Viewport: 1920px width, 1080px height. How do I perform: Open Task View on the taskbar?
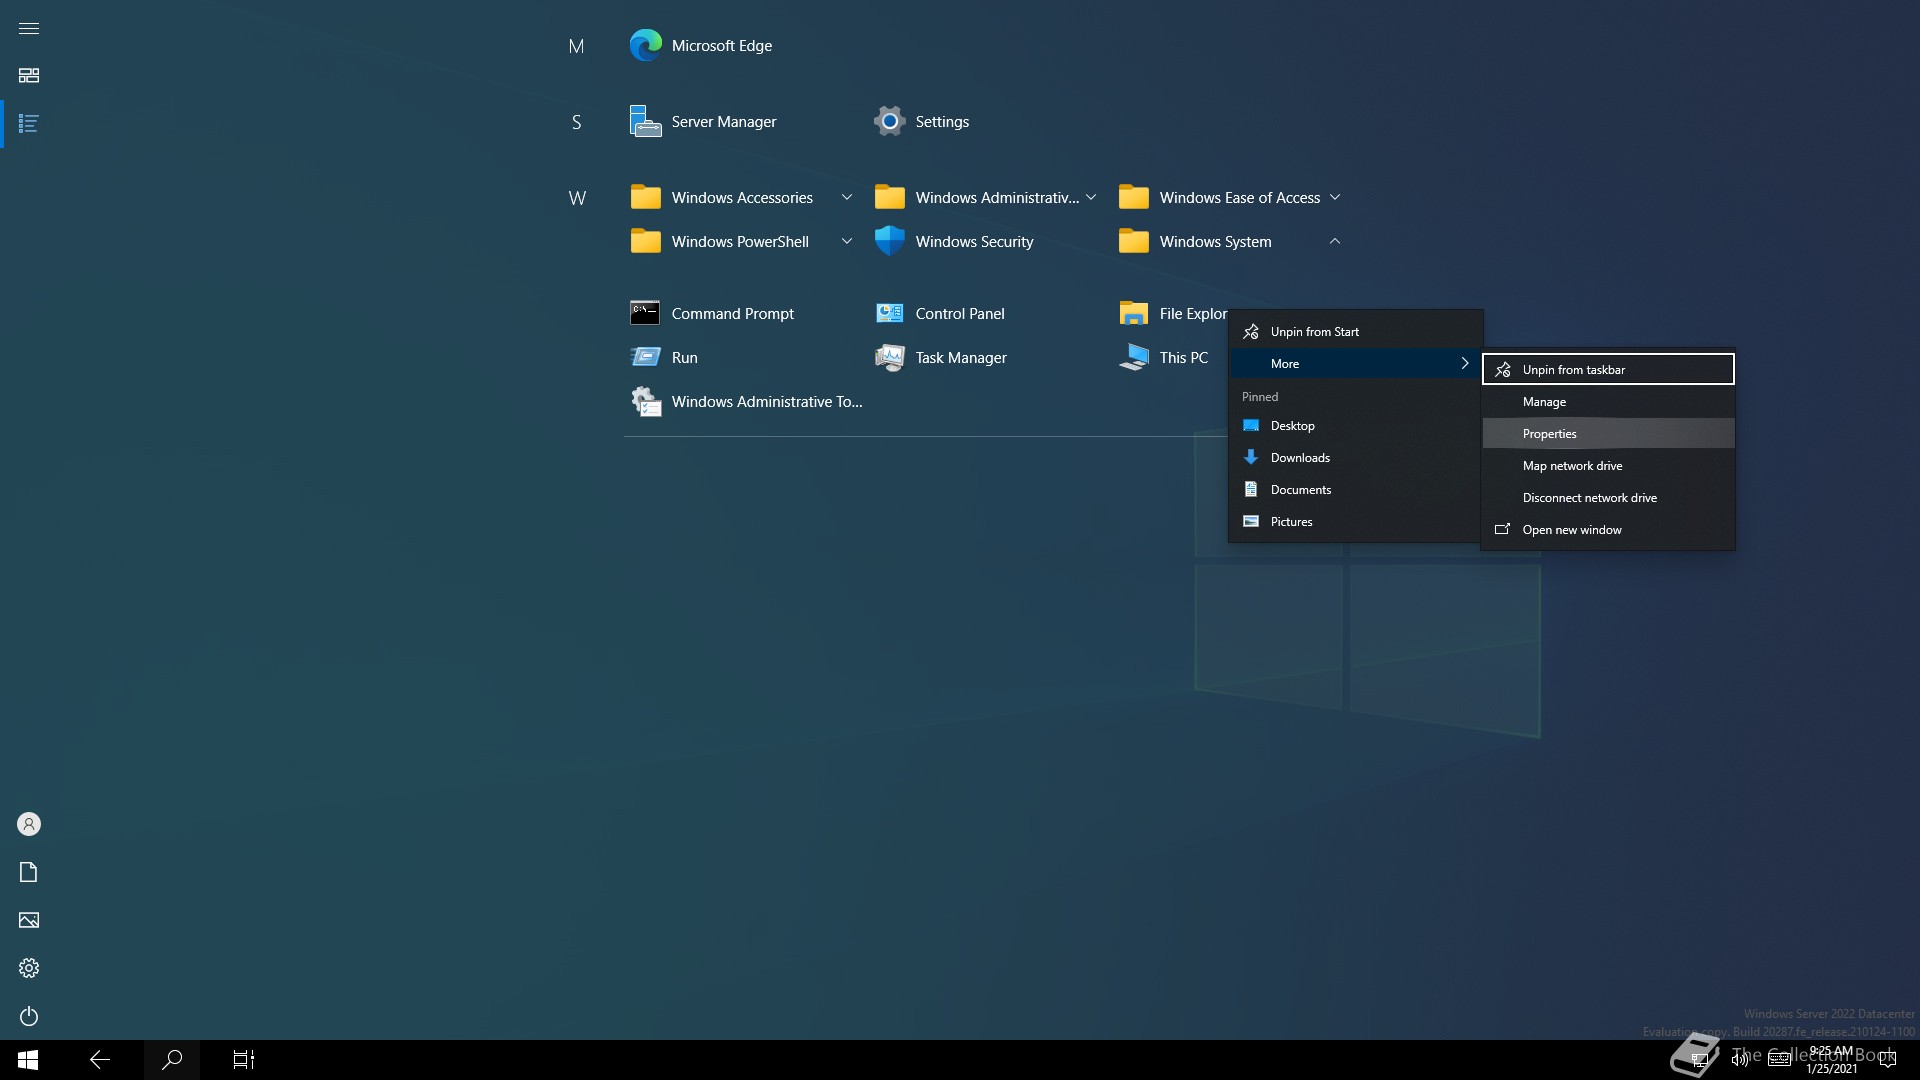point(244,1060)
